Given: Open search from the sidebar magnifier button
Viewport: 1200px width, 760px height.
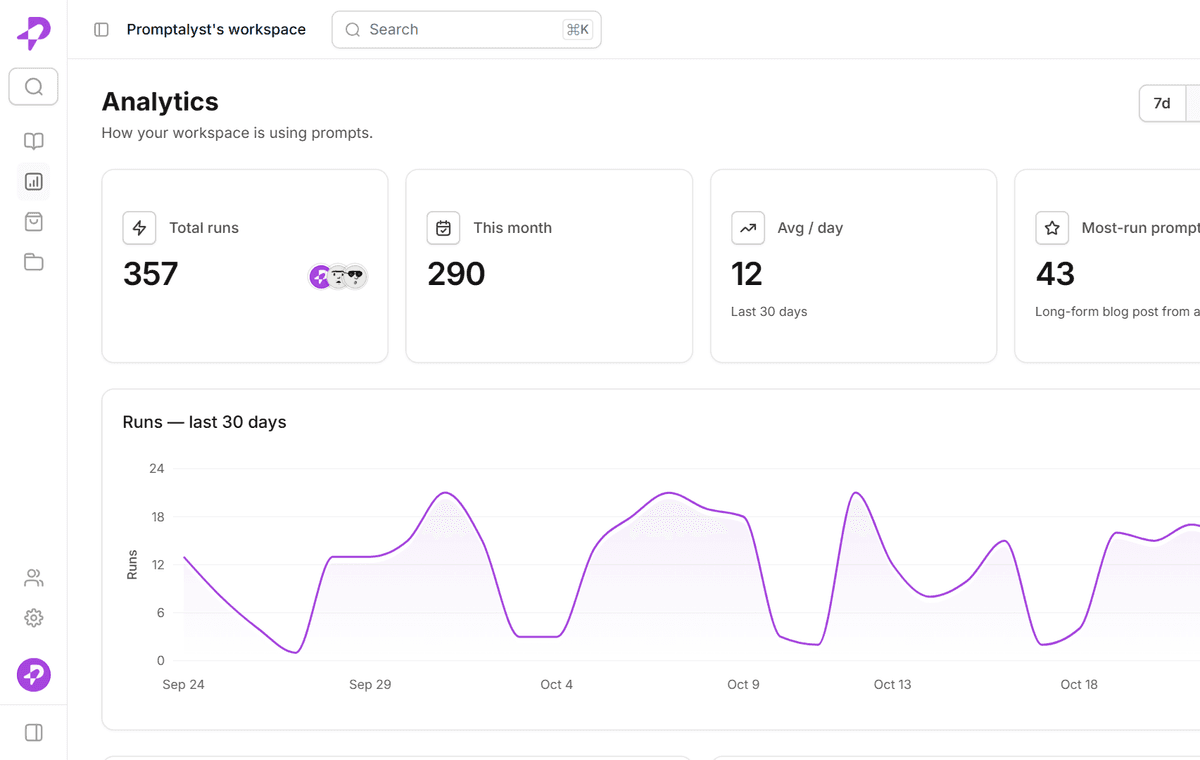Looking at the screenshot, I should pos(34,87).
